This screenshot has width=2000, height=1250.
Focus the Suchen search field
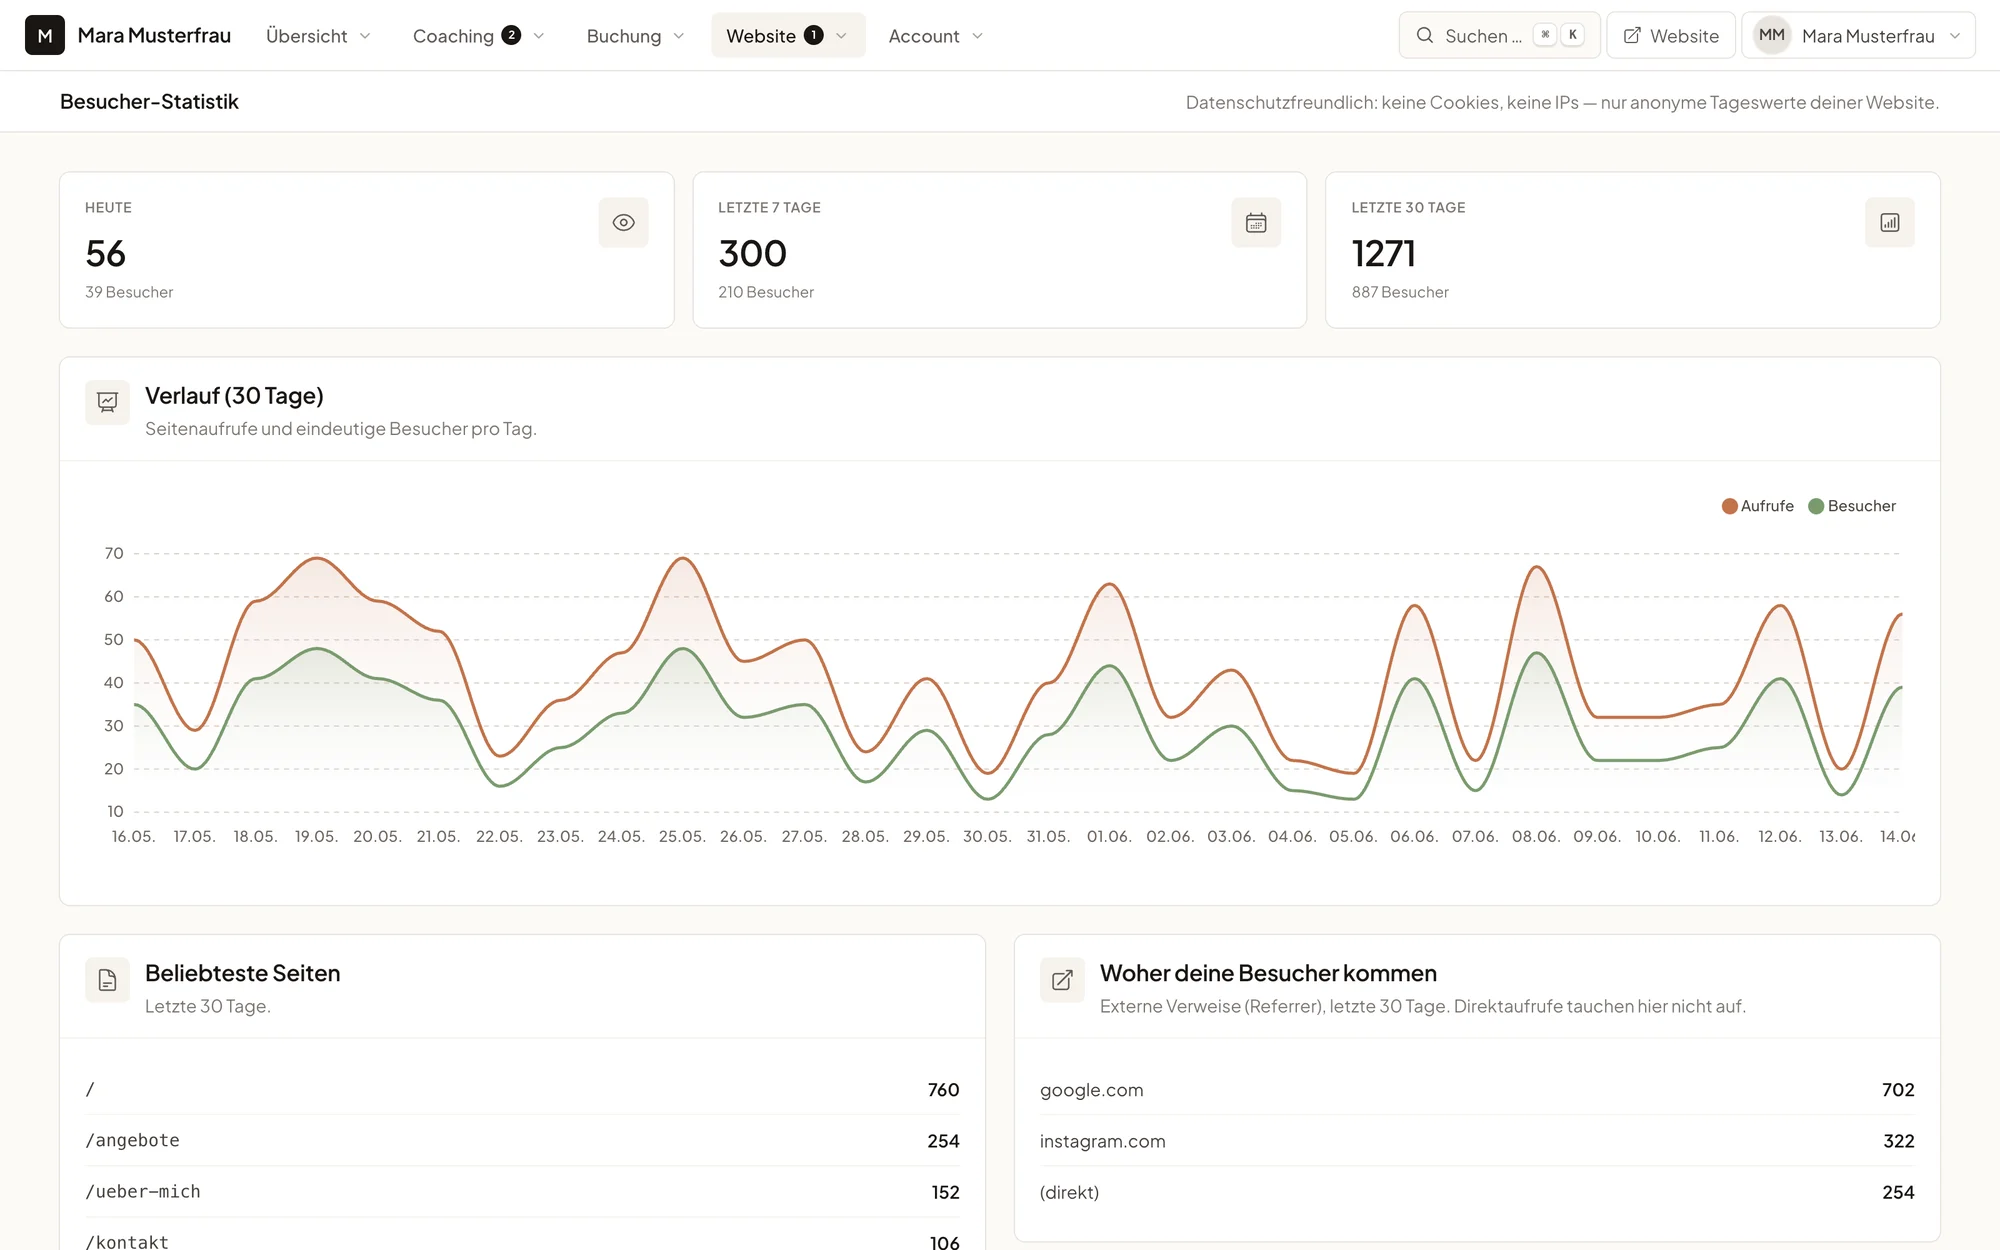click(x=1499, y=36)
